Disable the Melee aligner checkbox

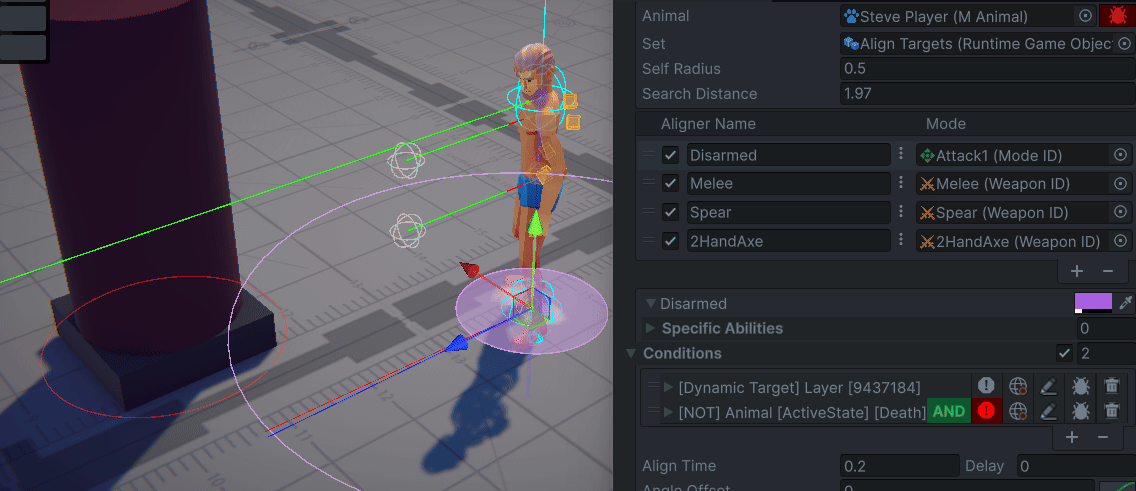(x=670, y=184)
